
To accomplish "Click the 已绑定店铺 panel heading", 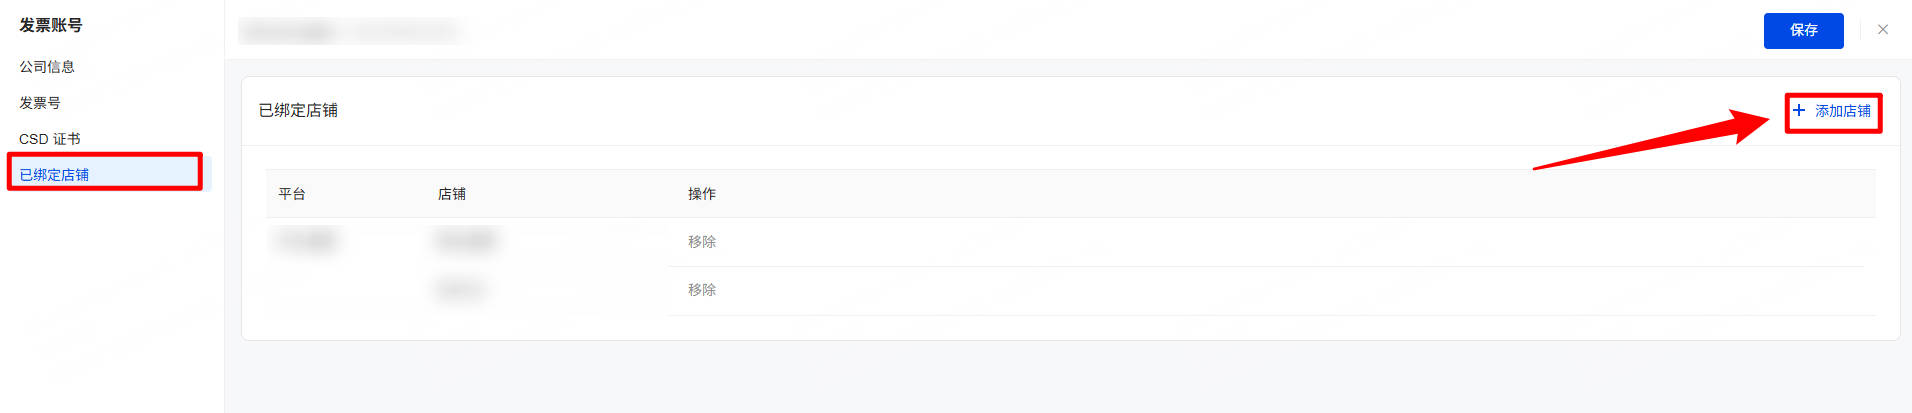I will (x=298, y=110).
